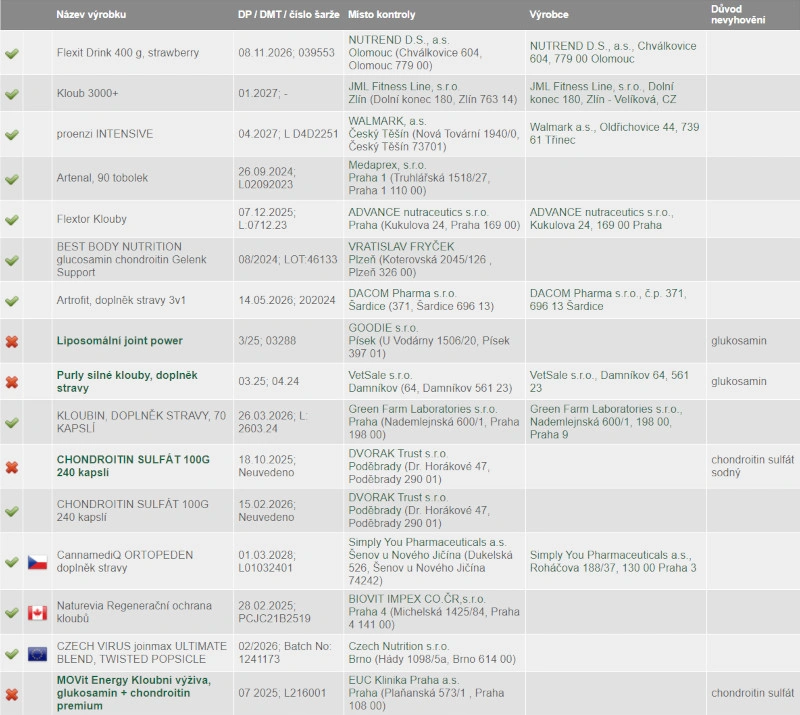Click the JML Fitness Line Zlín inspection location
This screenshot has height=715, width=800.
coord(433,93)
